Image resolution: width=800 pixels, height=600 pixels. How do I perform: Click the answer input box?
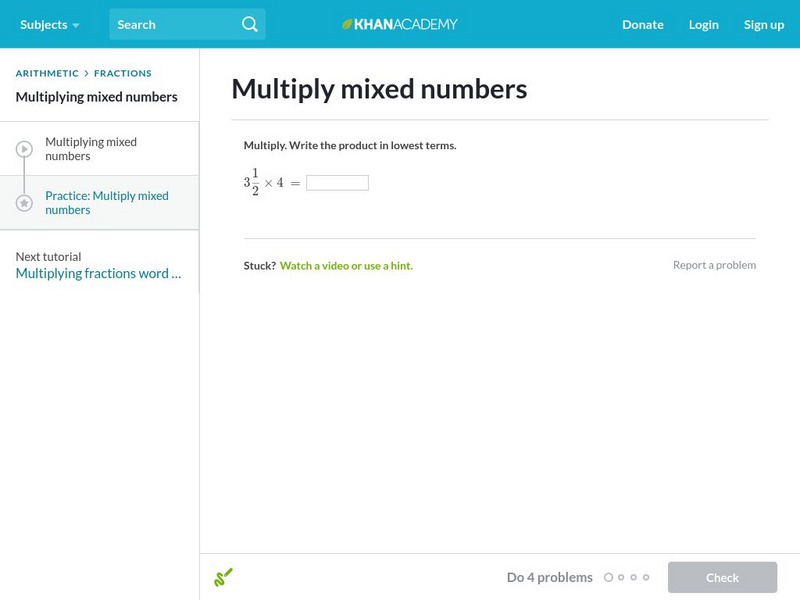(337, 183)
